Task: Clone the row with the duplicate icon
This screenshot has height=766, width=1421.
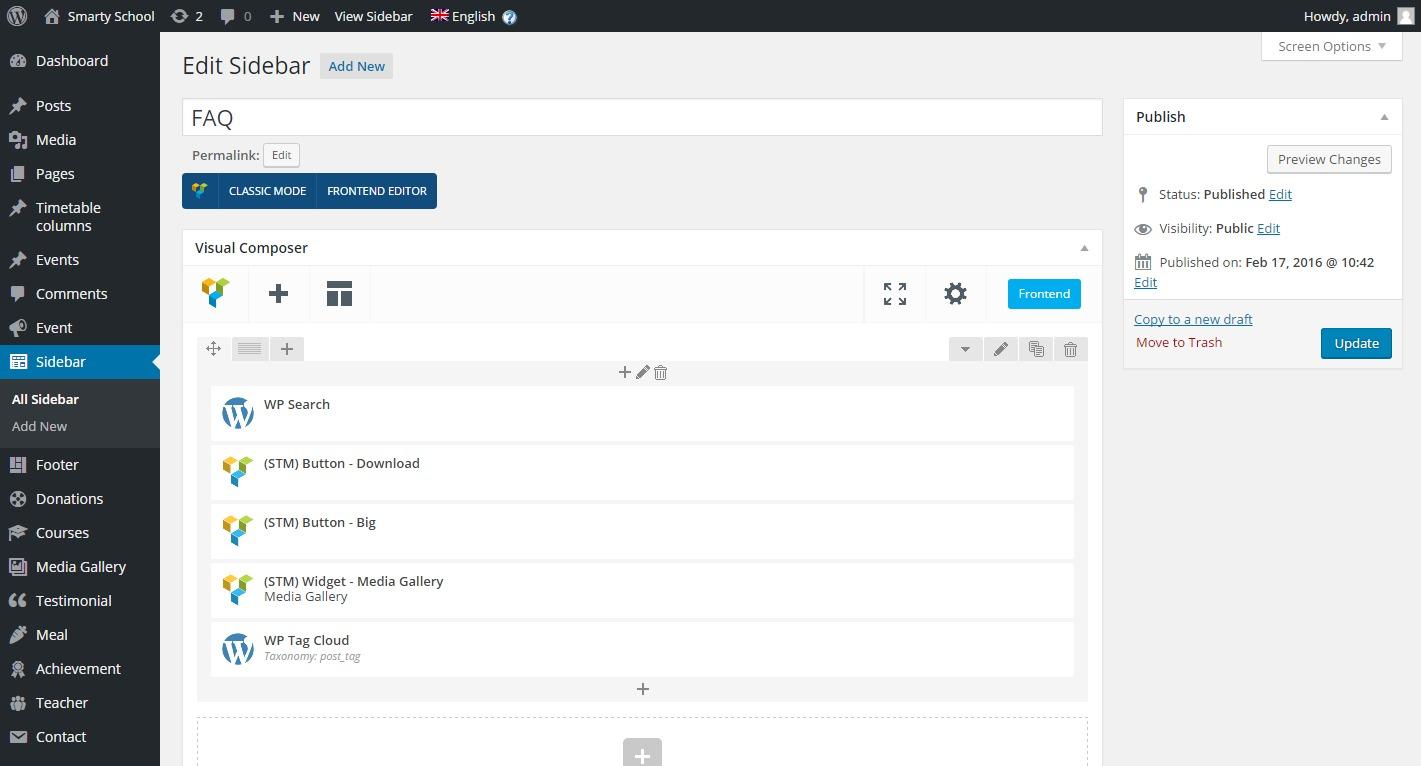Action: click(x=1035, y=349)
